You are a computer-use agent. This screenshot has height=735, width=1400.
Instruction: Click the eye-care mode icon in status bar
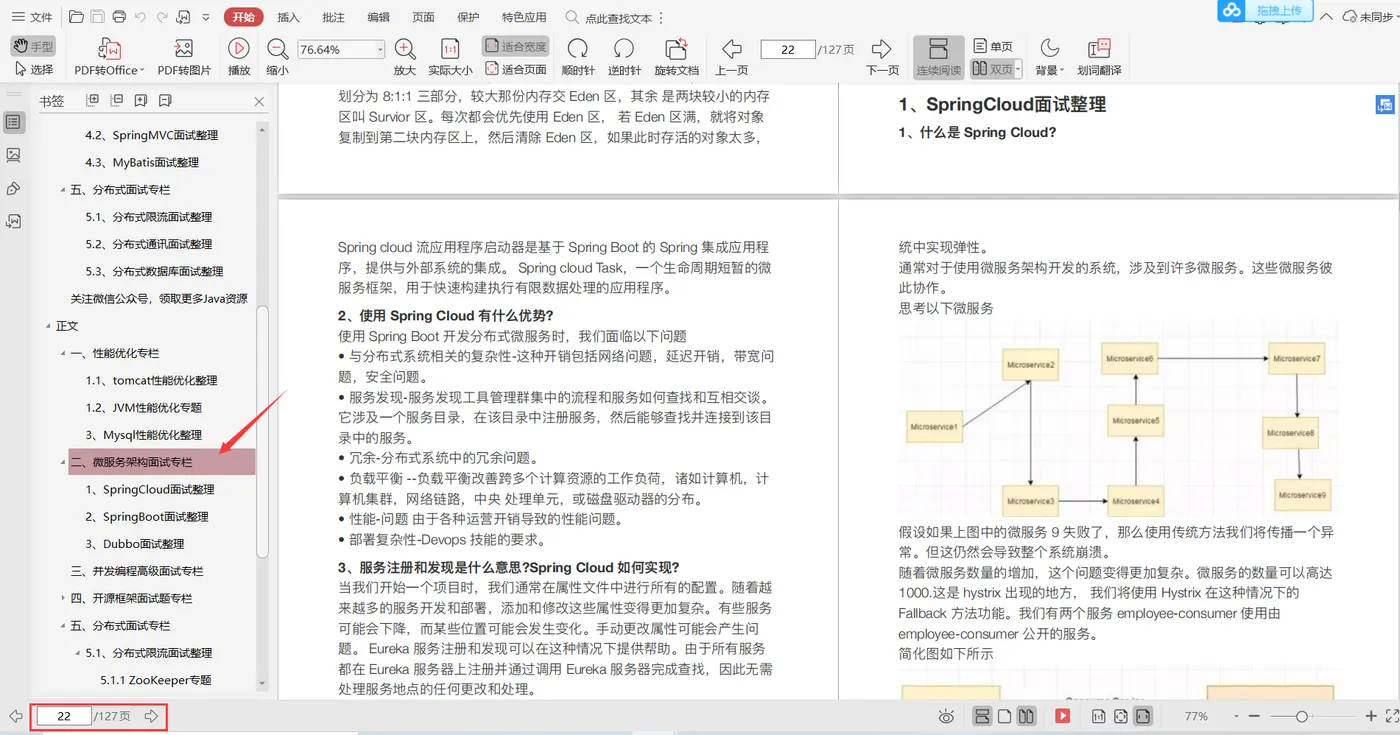click(x=946, y=716)
